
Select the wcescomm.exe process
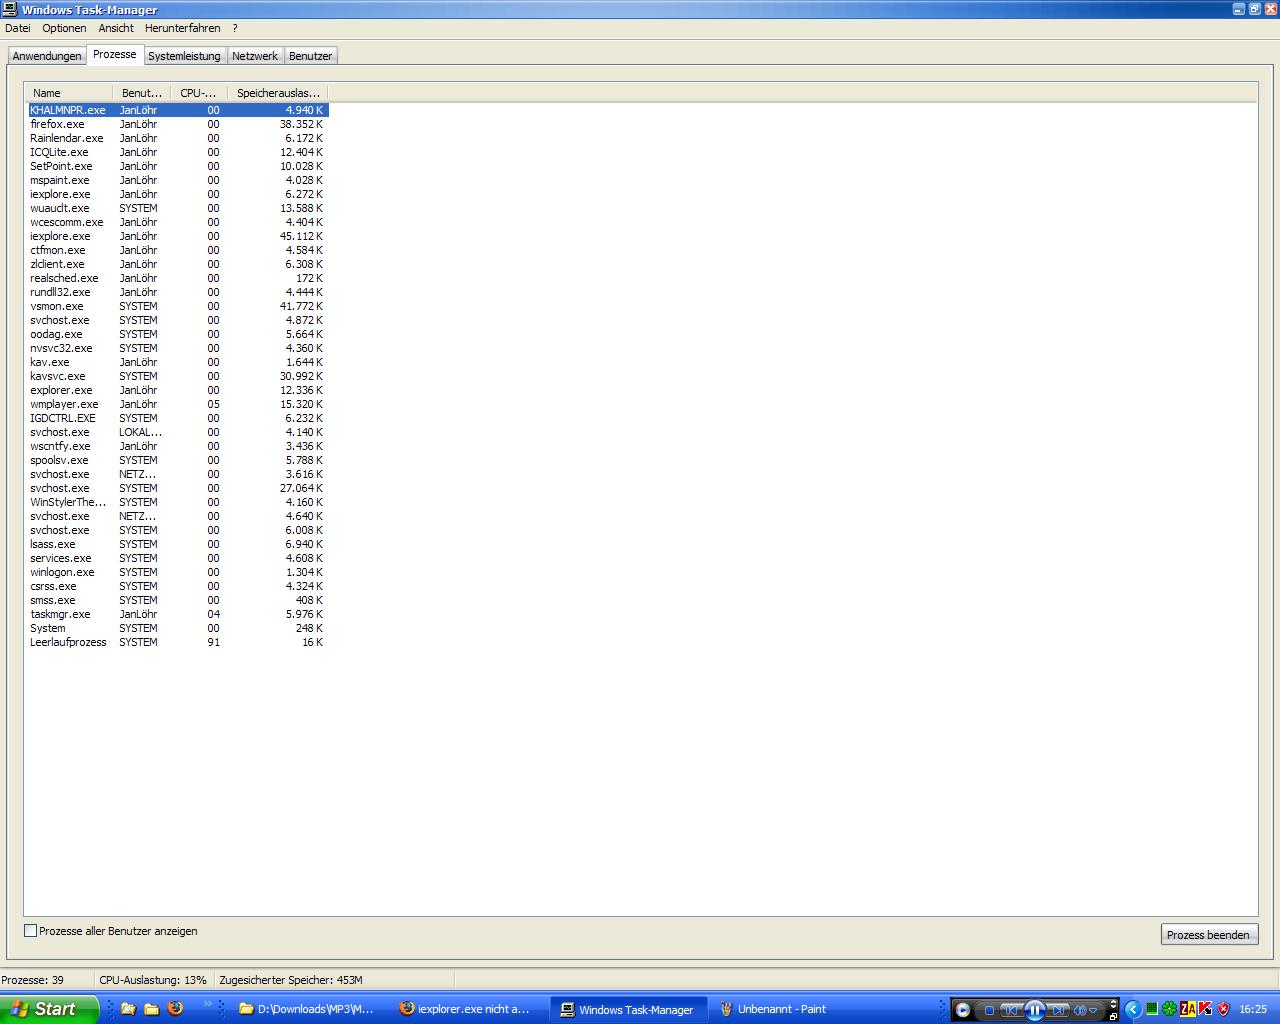178,222
